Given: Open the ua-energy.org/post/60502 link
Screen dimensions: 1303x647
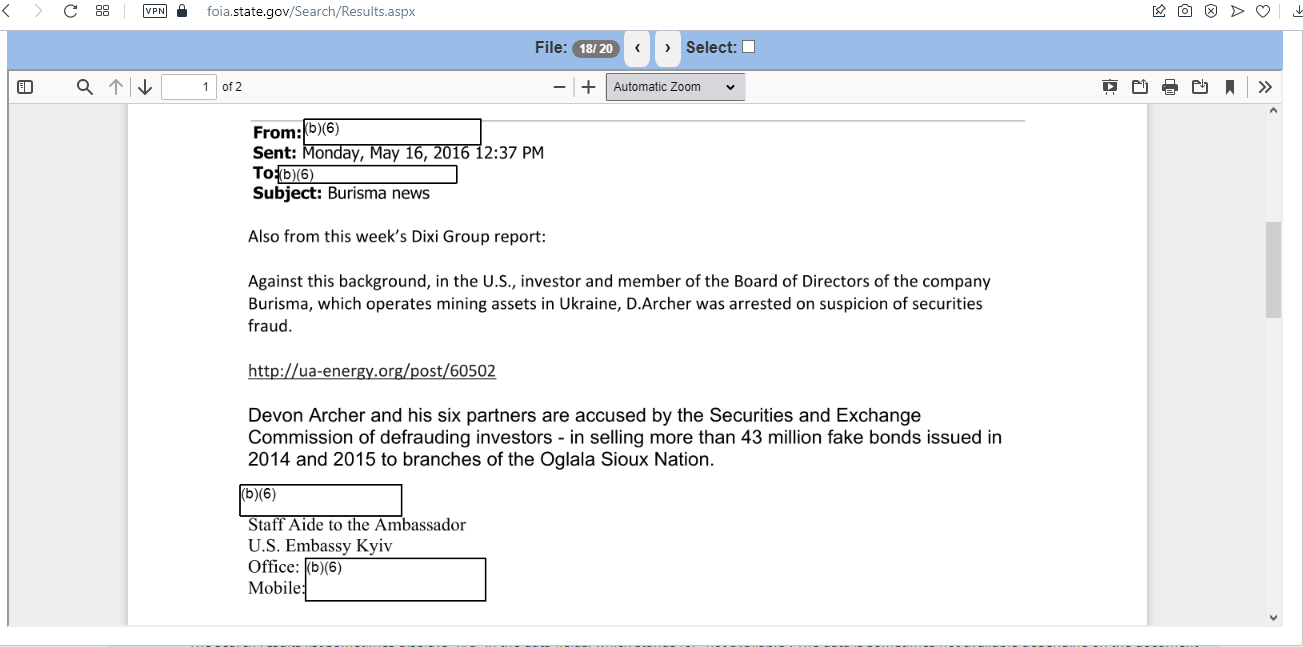Looking at the screenshot, I should (x=372, y=371).
